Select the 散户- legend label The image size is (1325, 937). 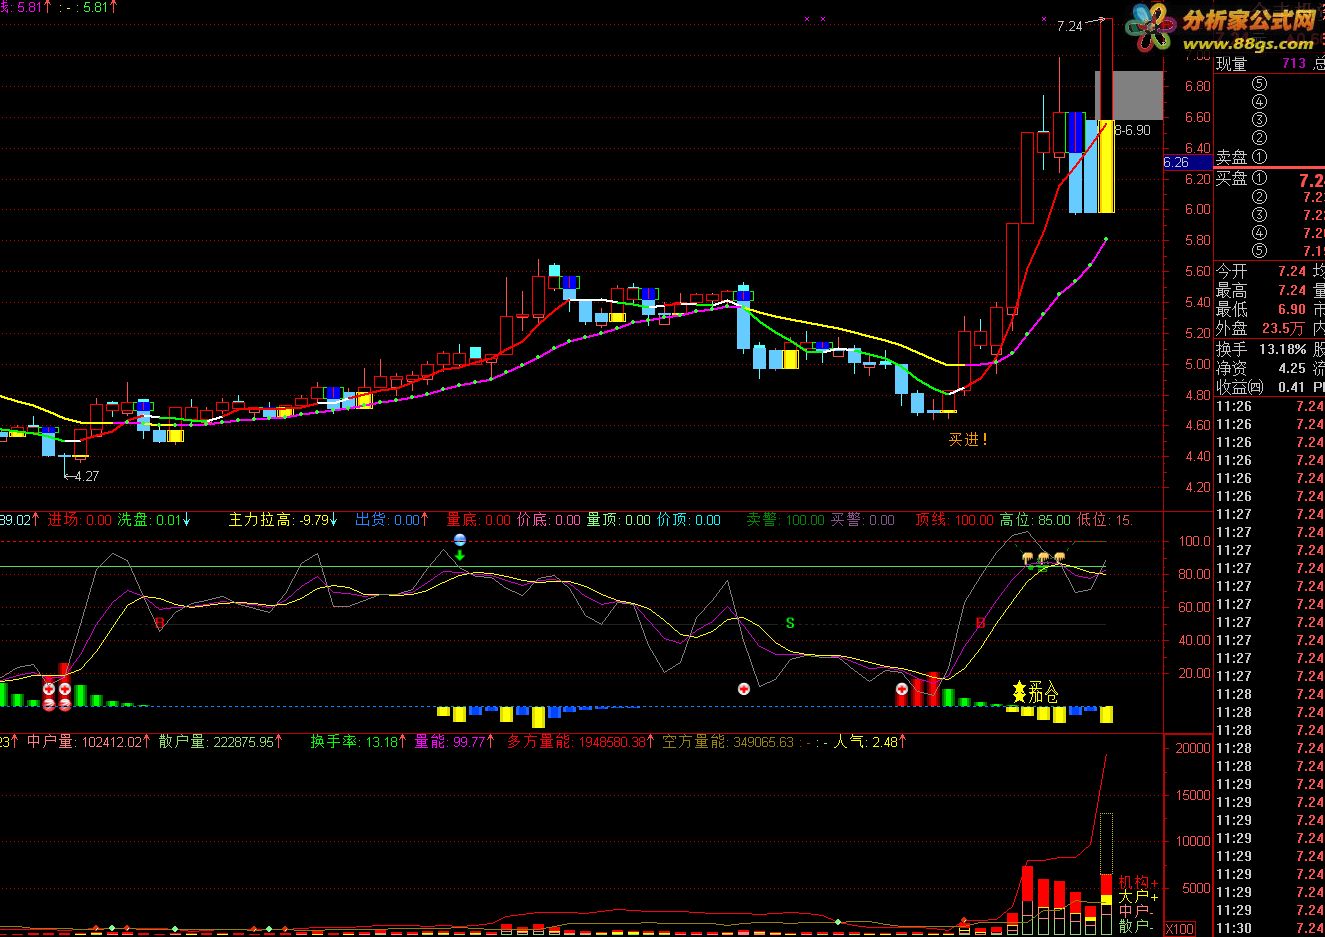pos(1136,926)
